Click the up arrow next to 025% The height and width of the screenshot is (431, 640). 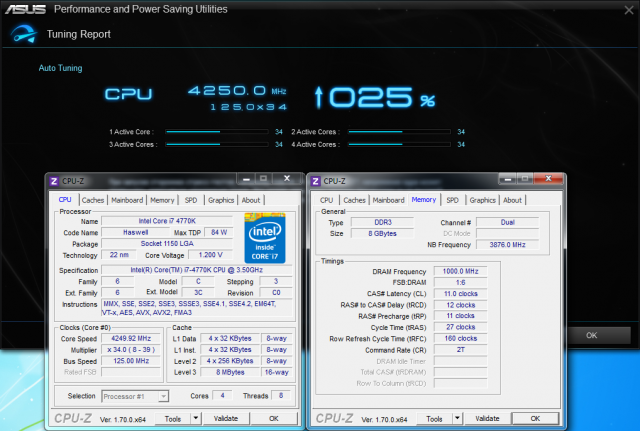(319, 97)
